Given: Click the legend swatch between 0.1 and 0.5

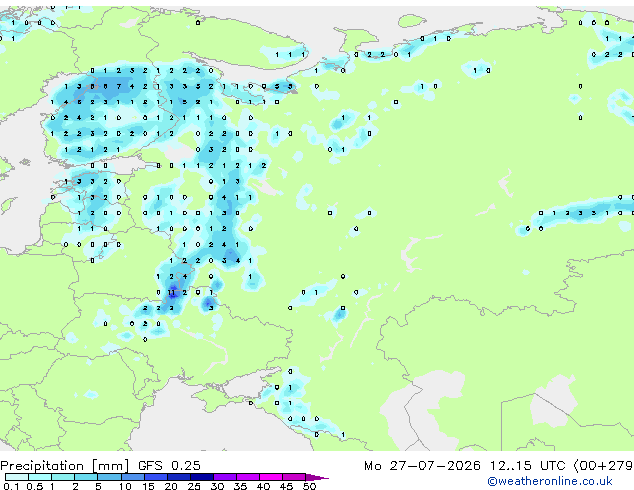Looking at the screenshot, I should [17, 477].
